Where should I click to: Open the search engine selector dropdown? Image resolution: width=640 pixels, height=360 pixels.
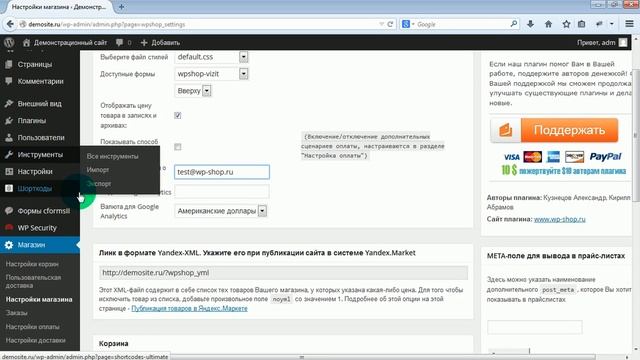tap(408, 24)
